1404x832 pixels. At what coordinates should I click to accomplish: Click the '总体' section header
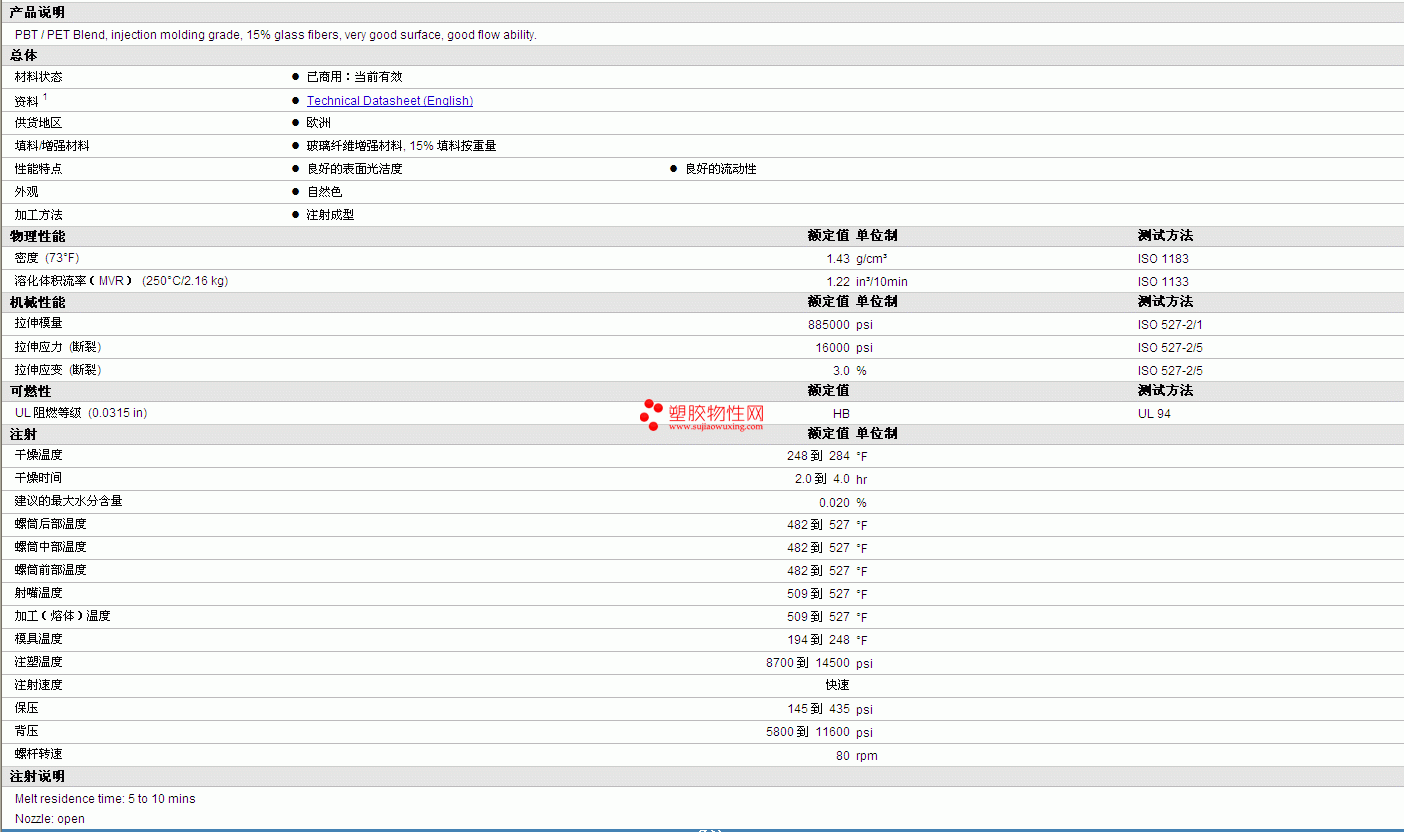tap(23, 55)
